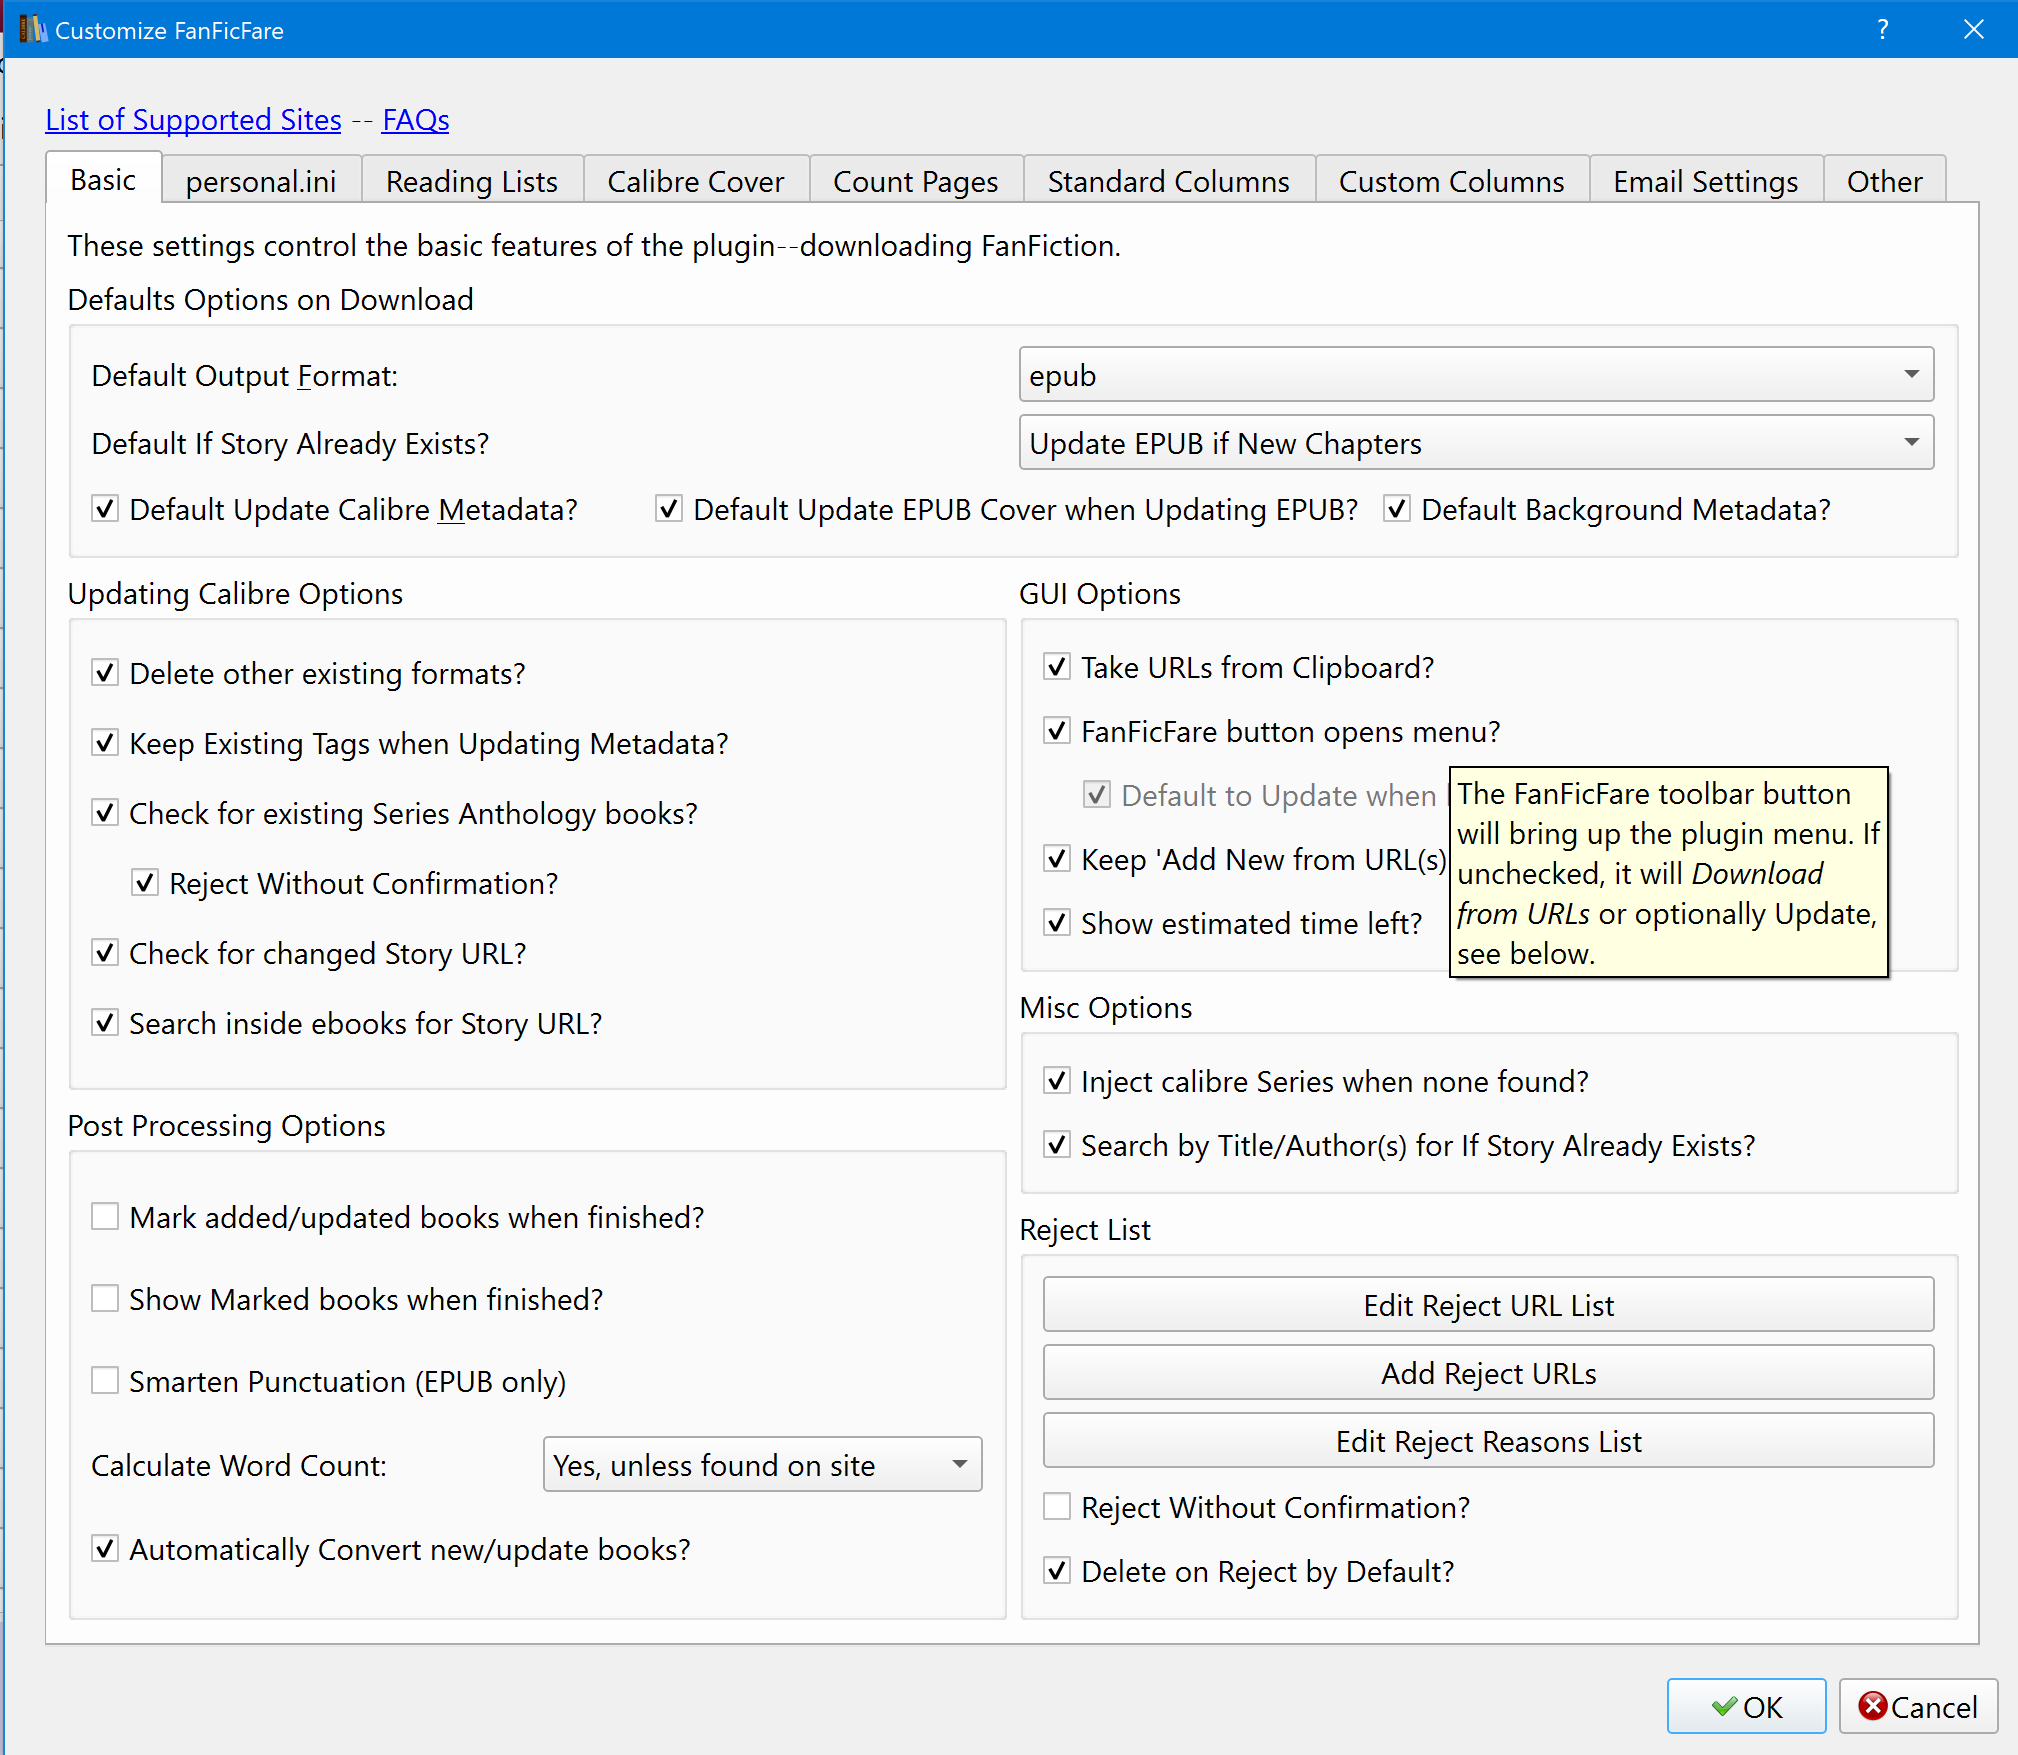Image resolution: width=2018 pixels, height=1755 pixels.
Task: Click the FanFicFare books icon in title bar
Action: (32, 30)
